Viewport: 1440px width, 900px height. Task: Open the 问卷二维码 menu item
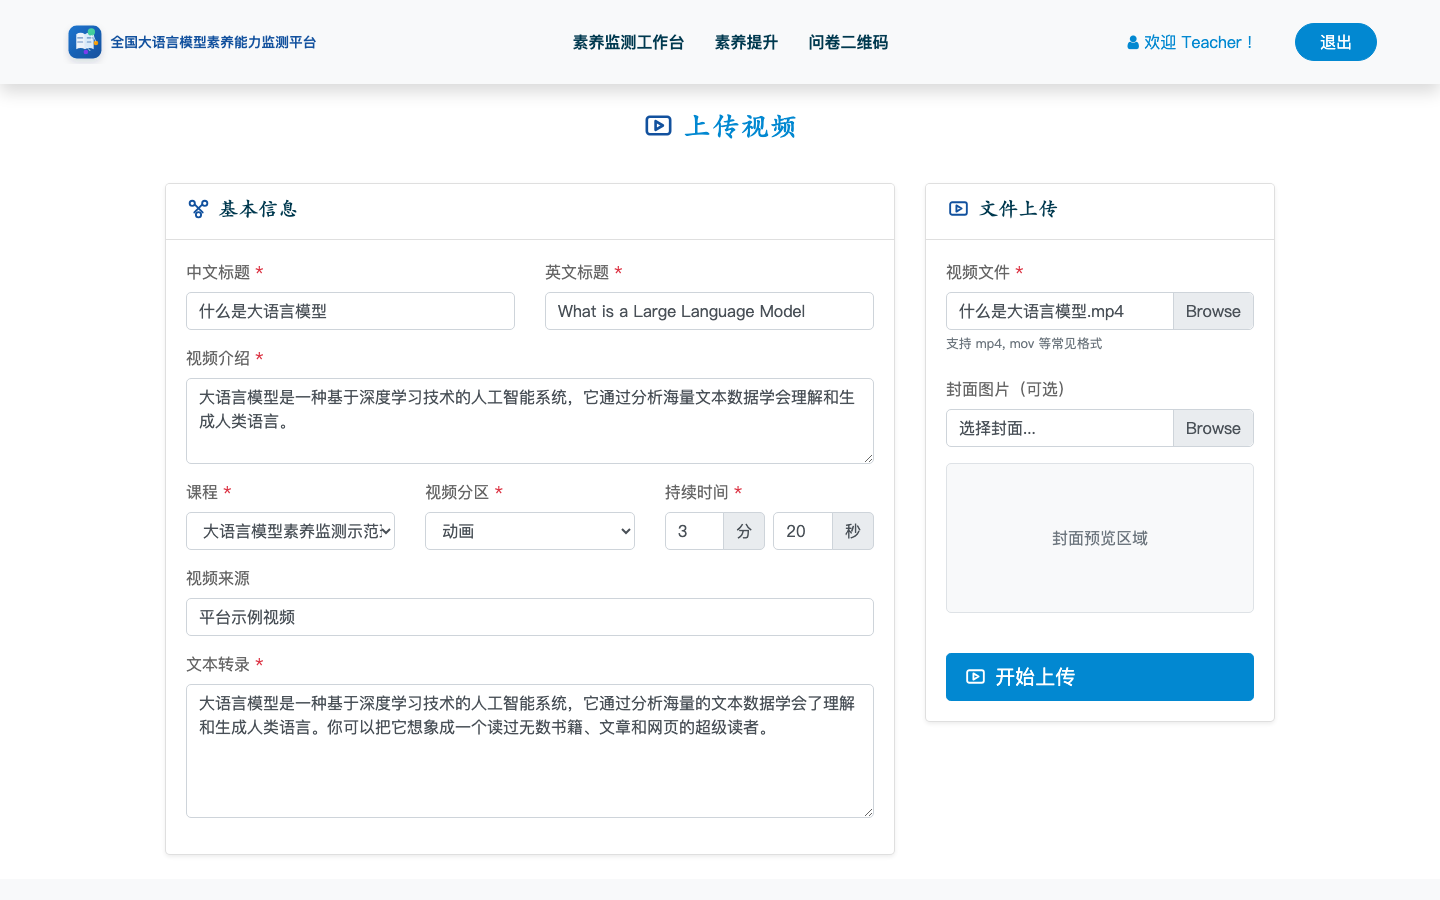click(x=848, y=42)
